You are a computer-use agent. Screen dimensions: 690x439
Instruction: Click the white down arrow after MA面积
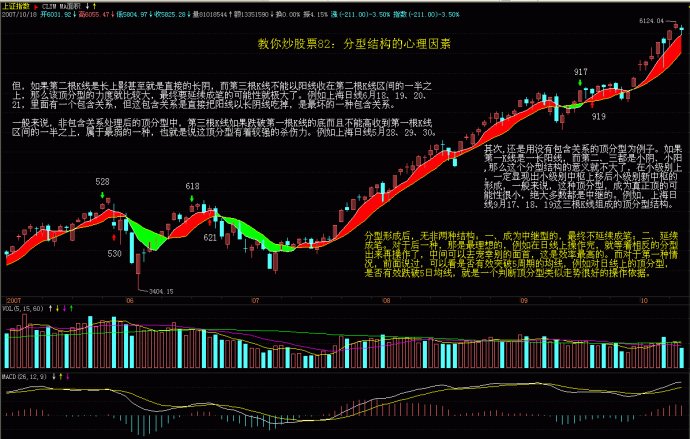87,7
